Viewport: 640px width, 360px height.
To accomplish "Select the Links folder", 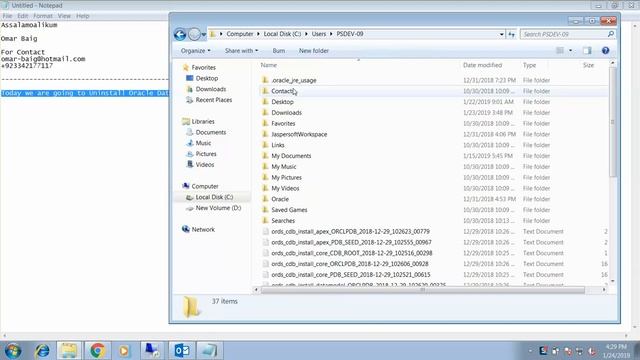I will click(x=278, y=145).
